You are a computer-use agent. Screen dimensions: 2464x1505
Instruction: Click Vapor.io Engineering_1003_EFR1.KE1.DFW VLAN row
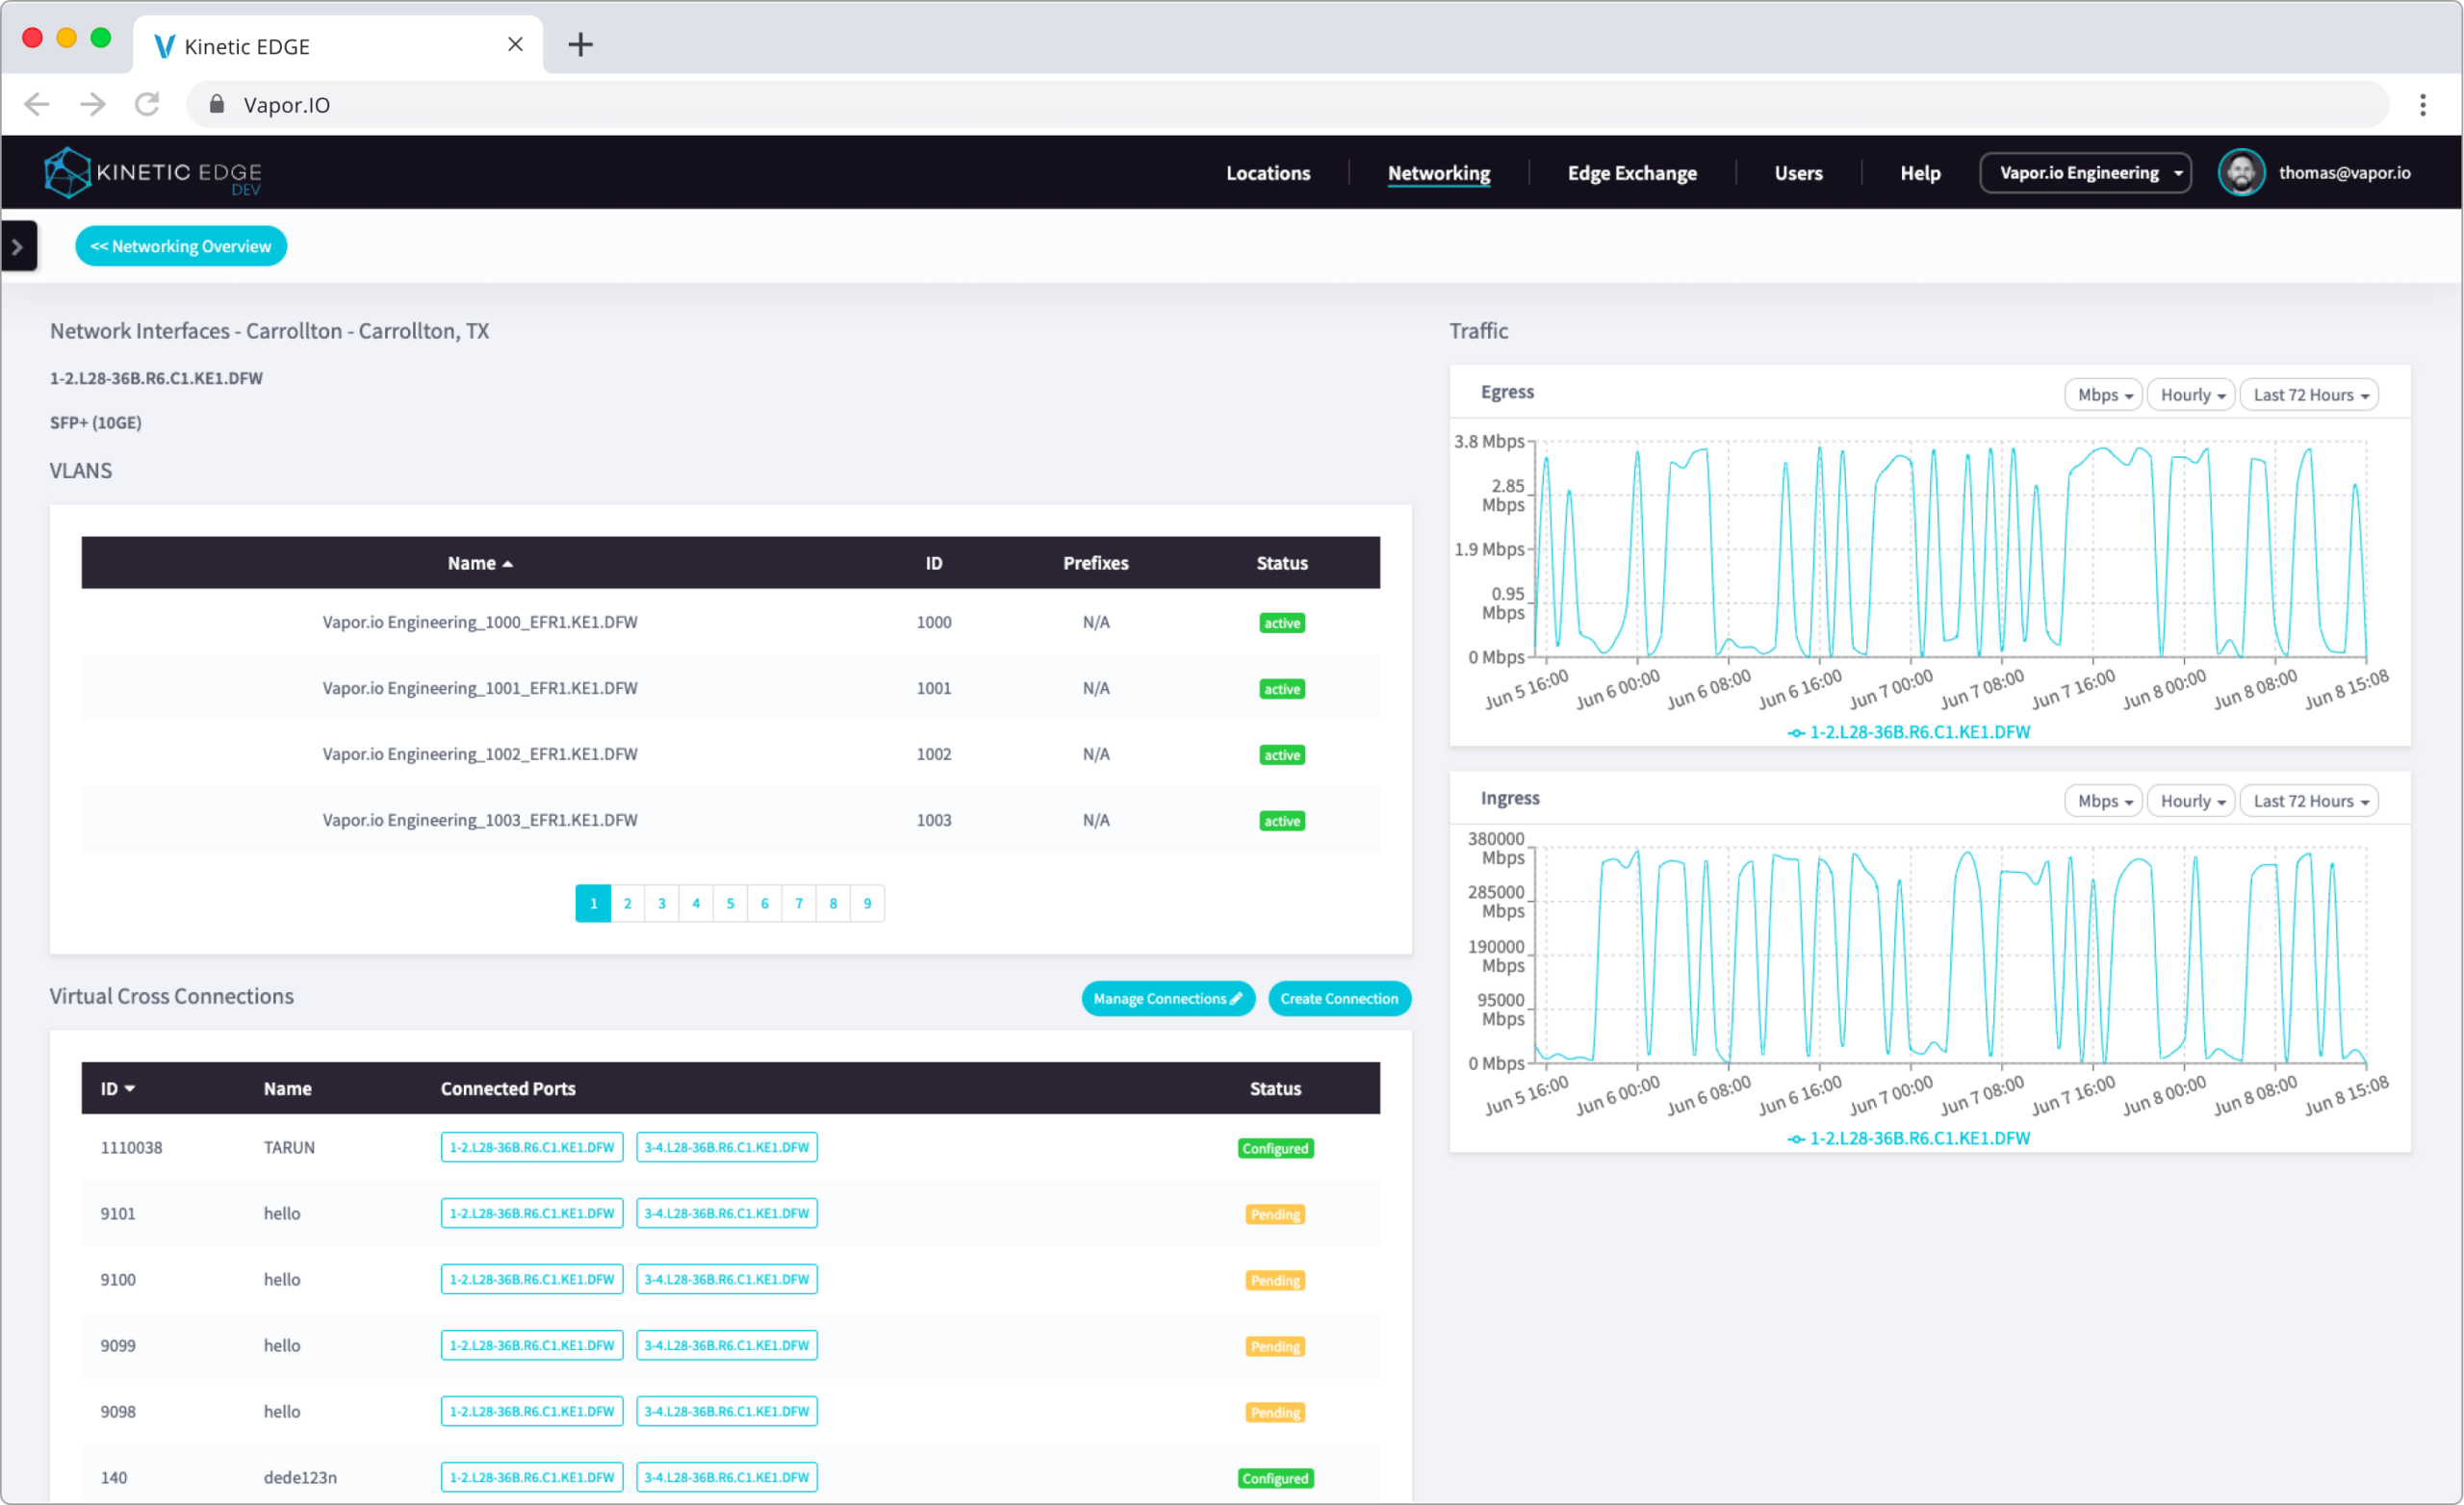tap(731, 820)
